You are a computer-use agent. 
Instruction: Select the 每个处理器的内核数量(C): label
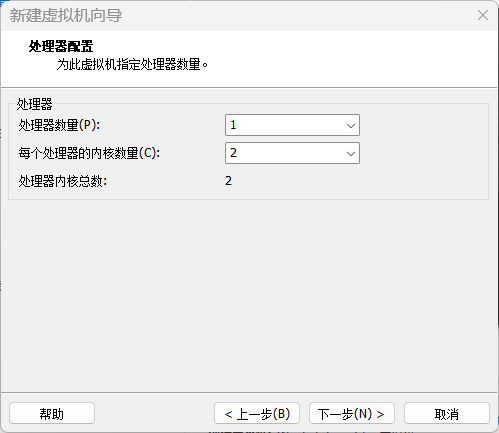coord(89,153)
